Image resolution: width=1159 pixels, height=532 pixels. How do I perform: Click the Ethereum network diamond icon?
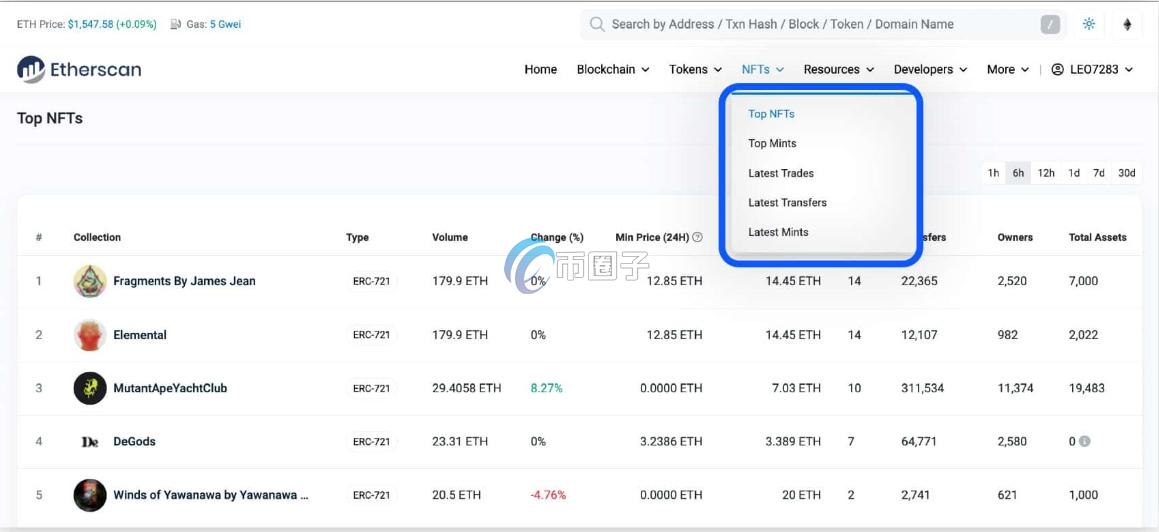point(1127,24)
